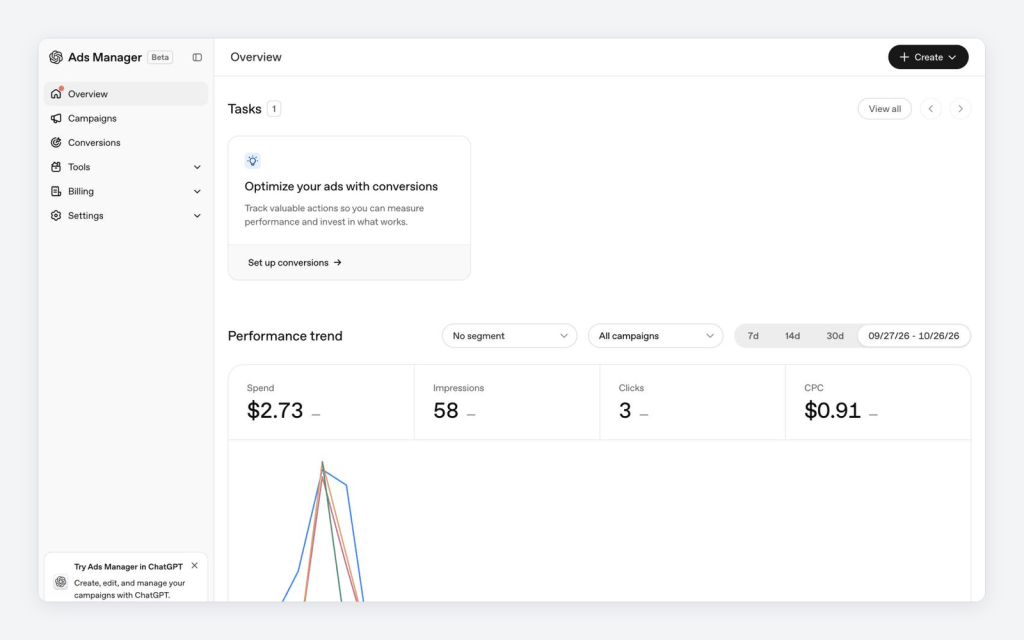The height and width of the screenshot is (640, 1024).
Task: Click the Tools toolbox icon
Action: [x=56, y=167]
